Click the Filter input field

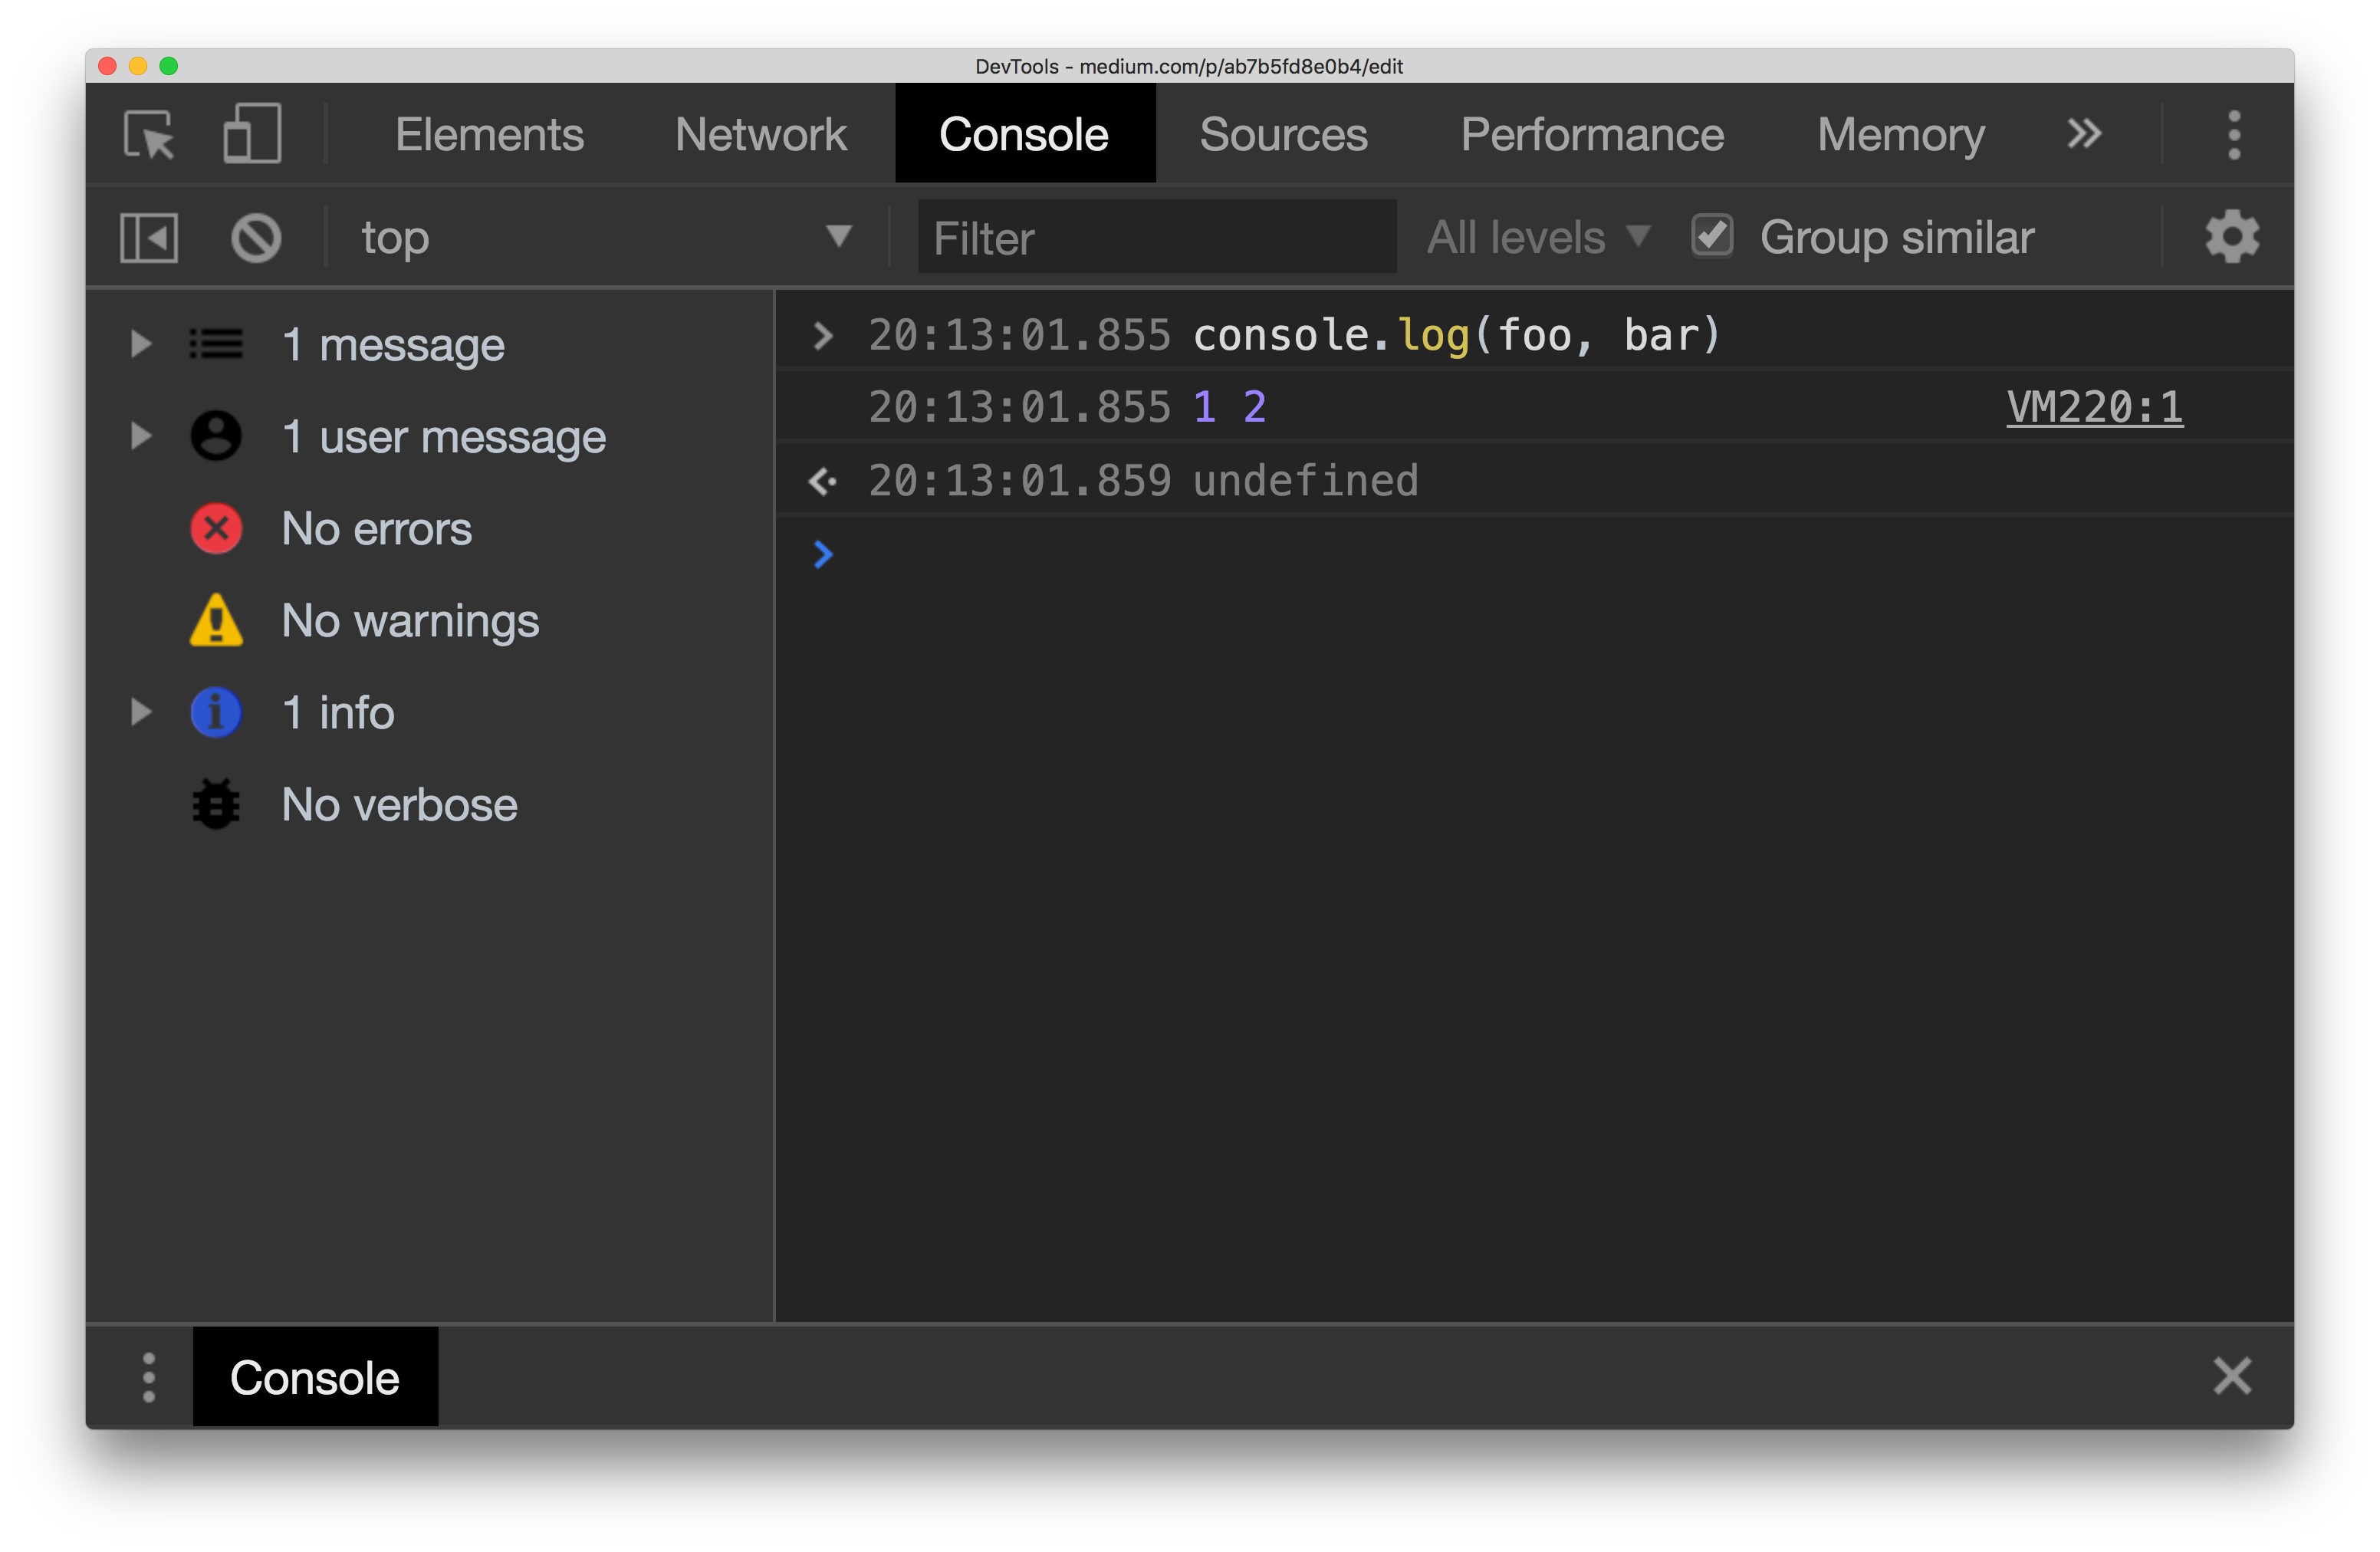pos(1155,237)
